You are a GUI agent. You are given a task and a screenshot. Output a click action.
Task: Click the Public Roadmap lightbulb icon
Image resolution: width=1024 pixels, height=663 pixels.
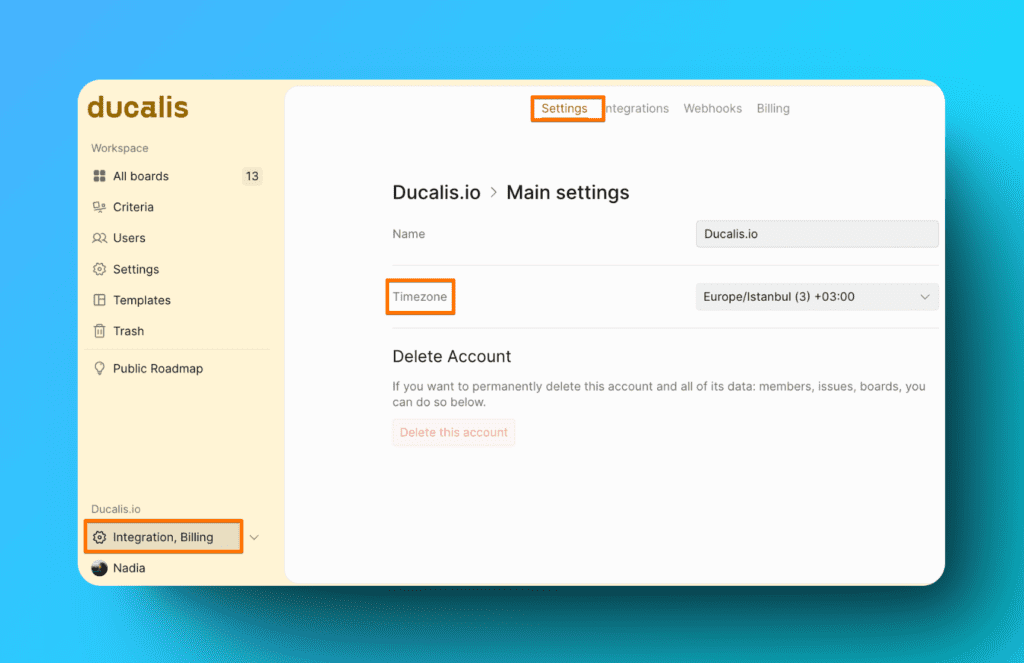[99, 368]
